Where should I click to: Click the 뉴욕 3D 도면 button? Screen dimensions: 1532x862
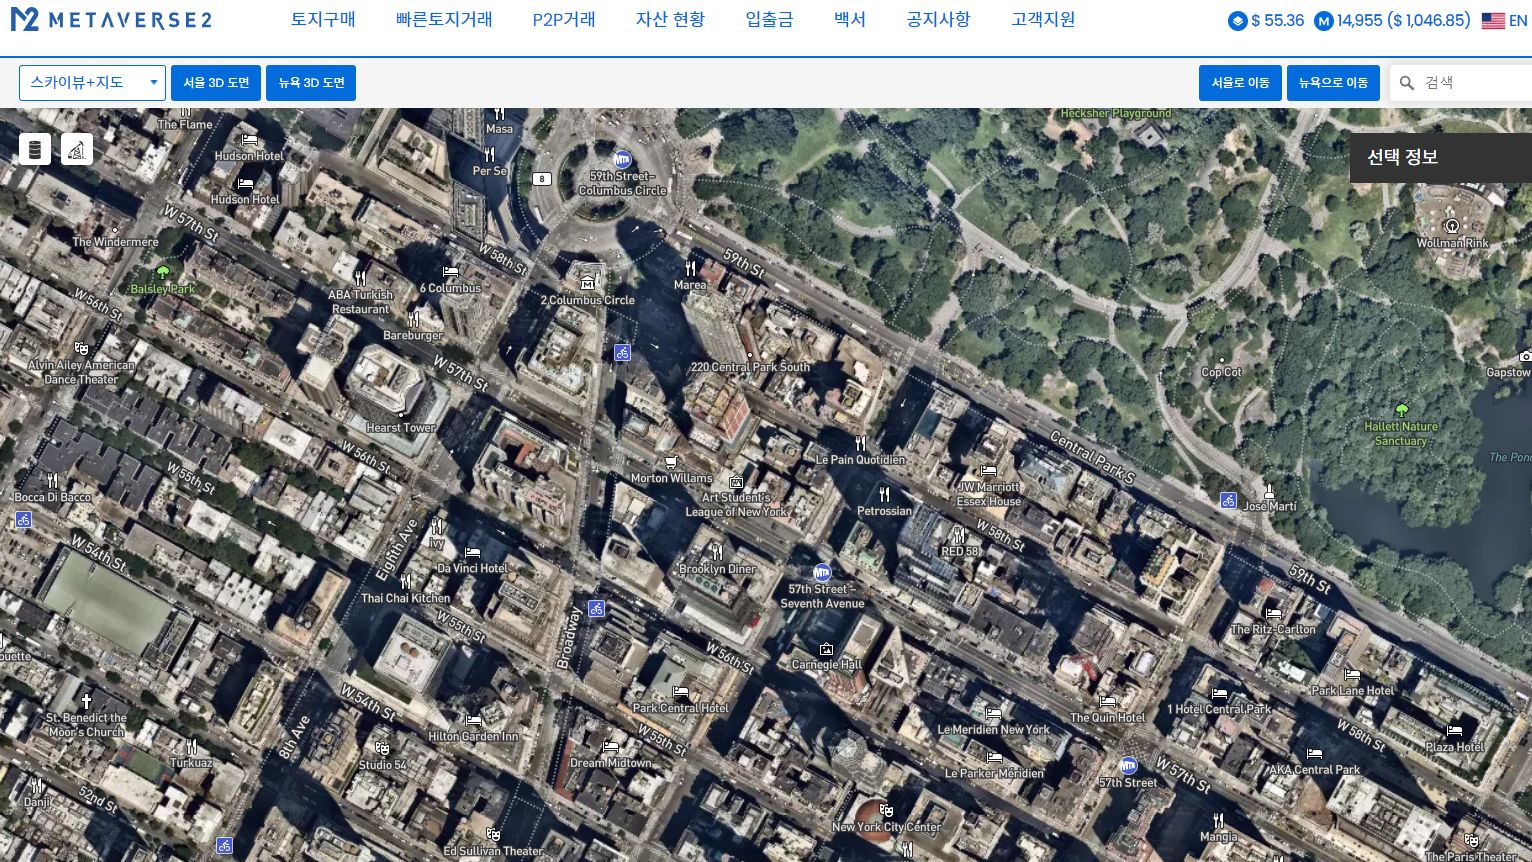pyautogui.click(x=311, y=83)
